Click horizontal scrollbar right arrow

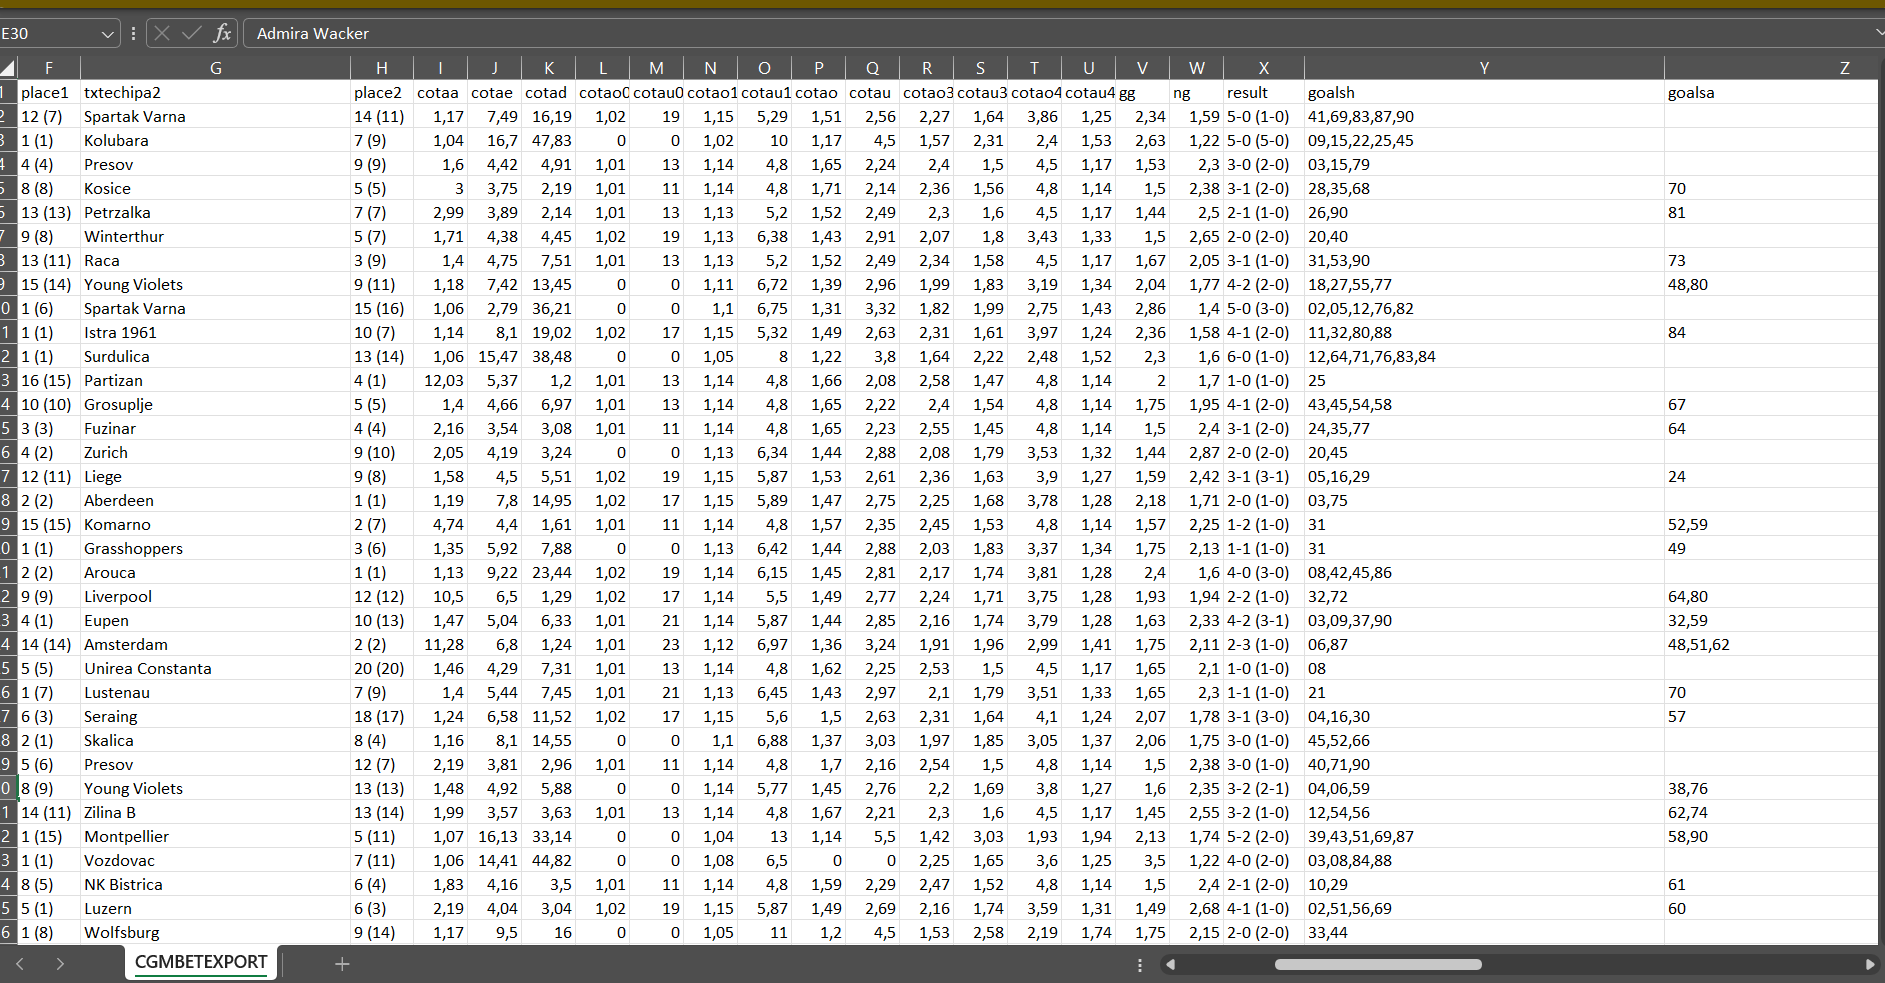pos(1870,965)
